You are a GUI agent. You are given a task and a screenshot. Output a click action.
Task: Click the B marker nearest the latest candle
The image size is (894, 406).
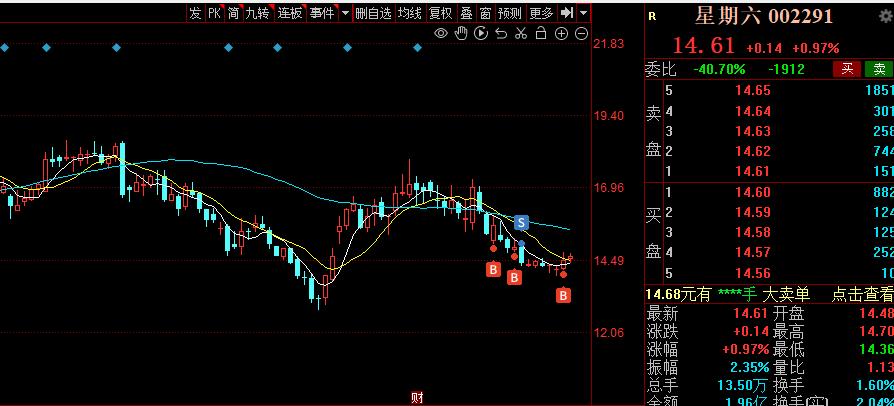click(x=564, y=295)
